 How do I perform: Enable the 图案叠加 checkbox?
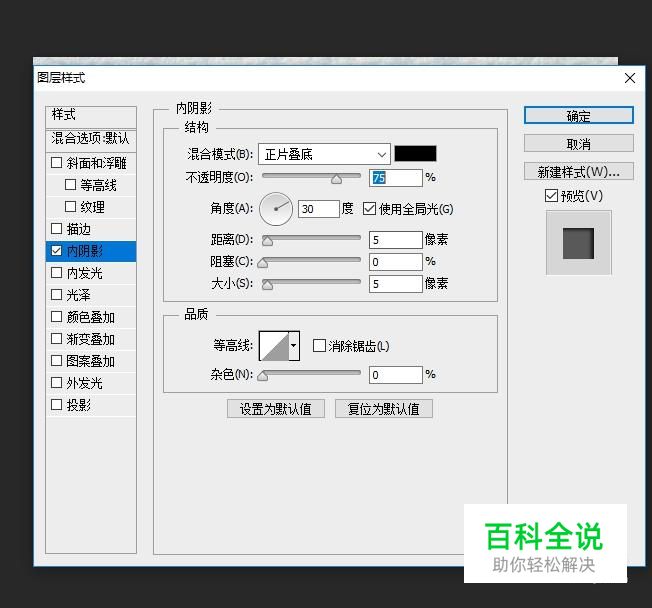(x=57, y=361)
